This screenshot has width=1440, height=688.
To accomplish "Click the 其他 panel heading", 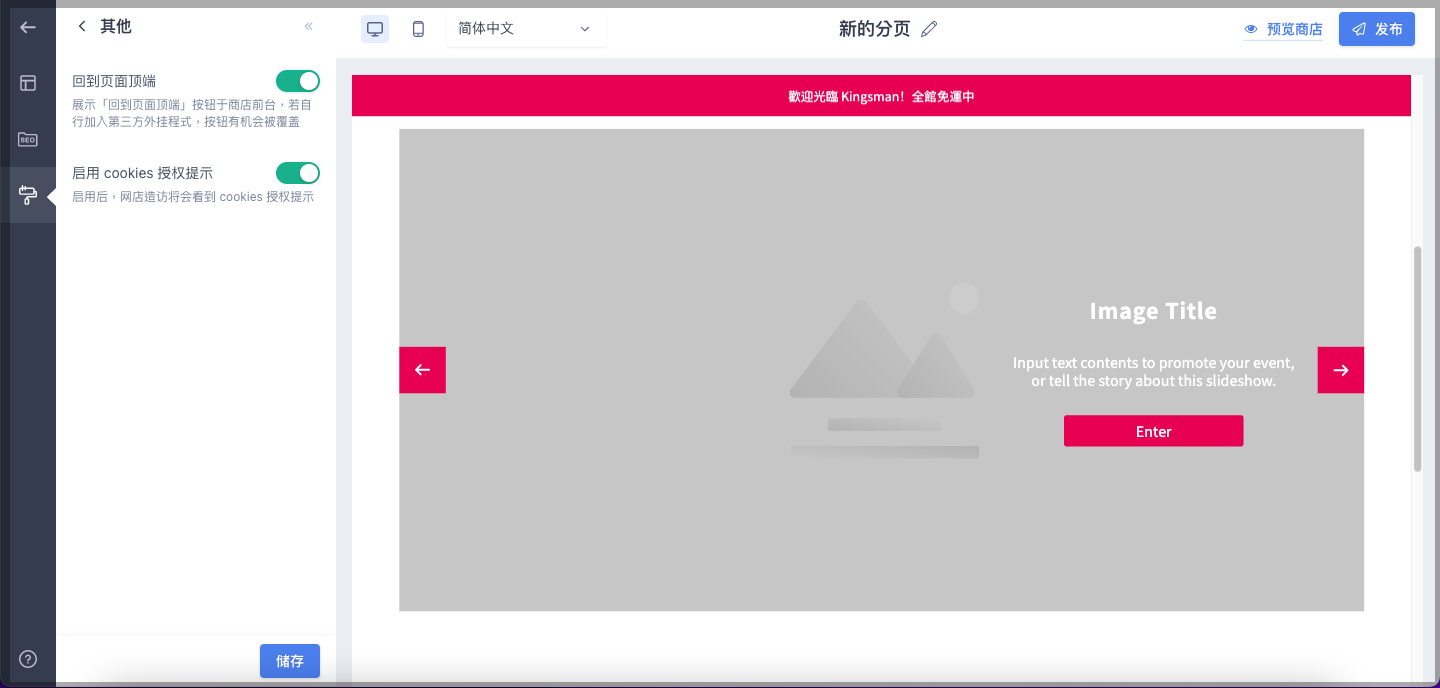I will [x=116, y=27].
